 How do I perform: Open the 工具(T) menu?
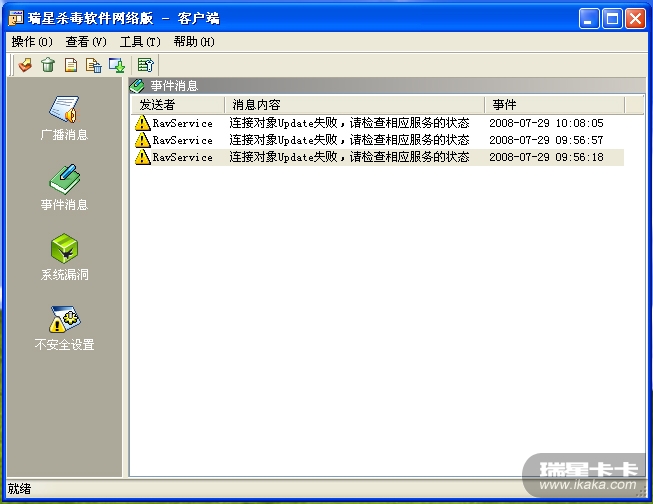point(140,42)
